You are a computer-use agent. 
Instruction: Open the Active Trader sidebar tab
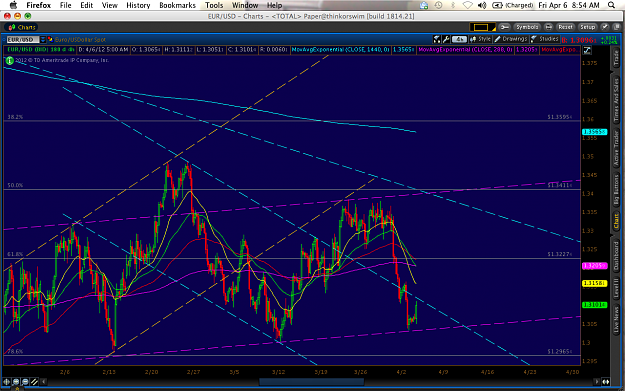616,148
